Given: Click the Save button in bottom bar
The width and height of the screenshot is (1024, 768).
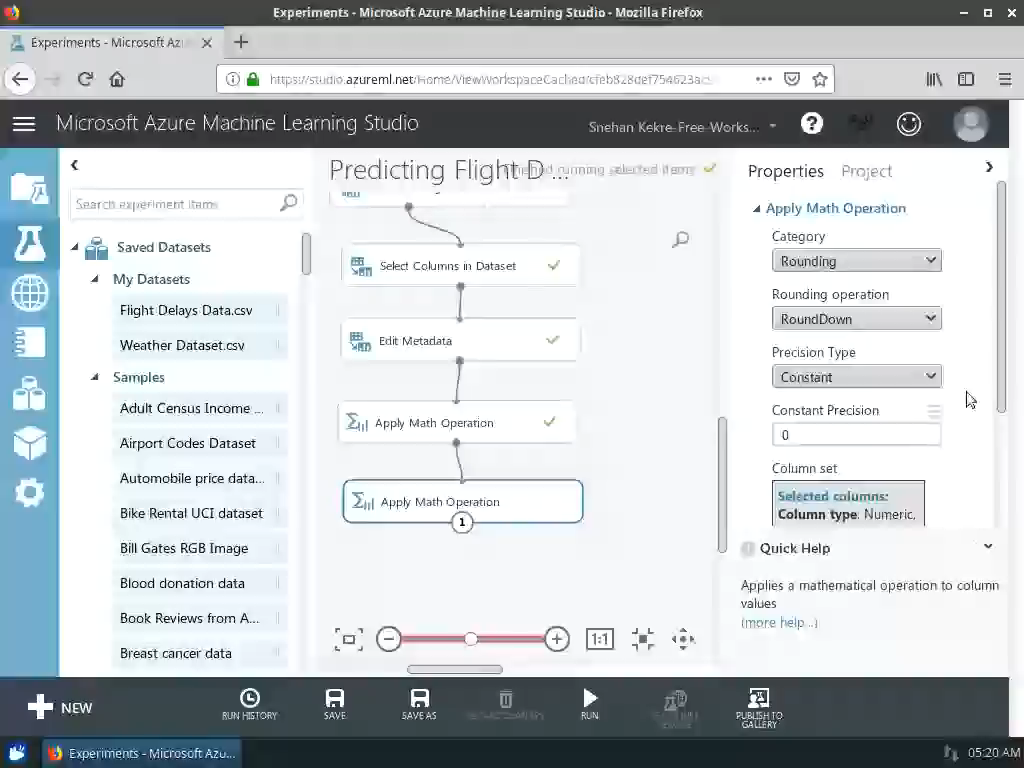Looking at the screenshot, I should click(334, 705).
